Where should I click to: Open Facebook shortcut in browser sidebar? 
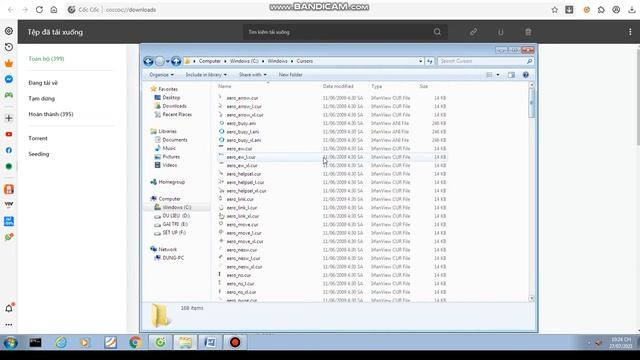point(9,150)
